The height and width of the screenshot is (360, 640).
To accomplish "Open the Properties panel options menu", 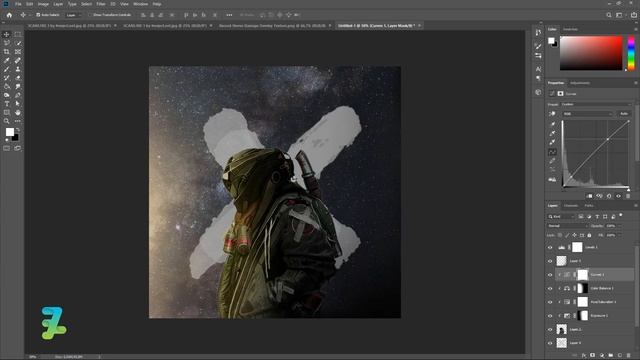I will (636, 83).
